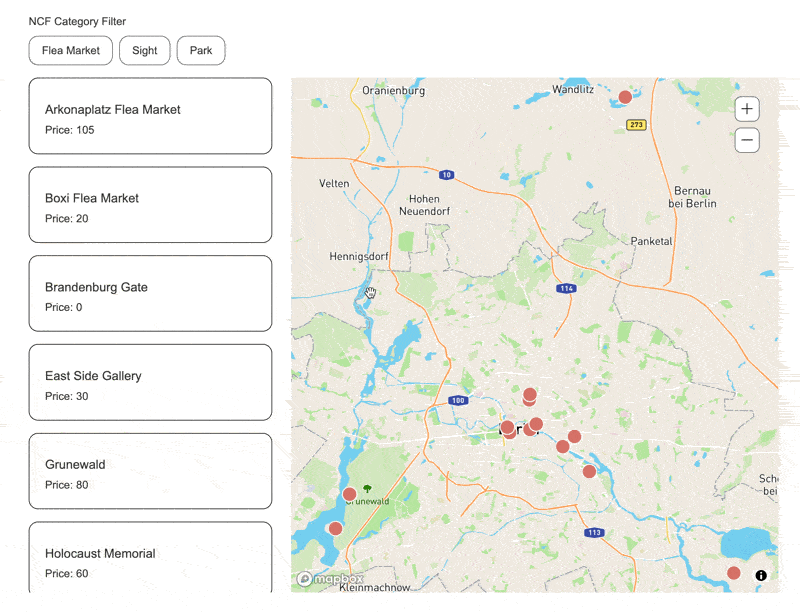Viewport: 800px width, 612px height.
Task: Click the Price: 105 text
Action: [x=69, y=130]
